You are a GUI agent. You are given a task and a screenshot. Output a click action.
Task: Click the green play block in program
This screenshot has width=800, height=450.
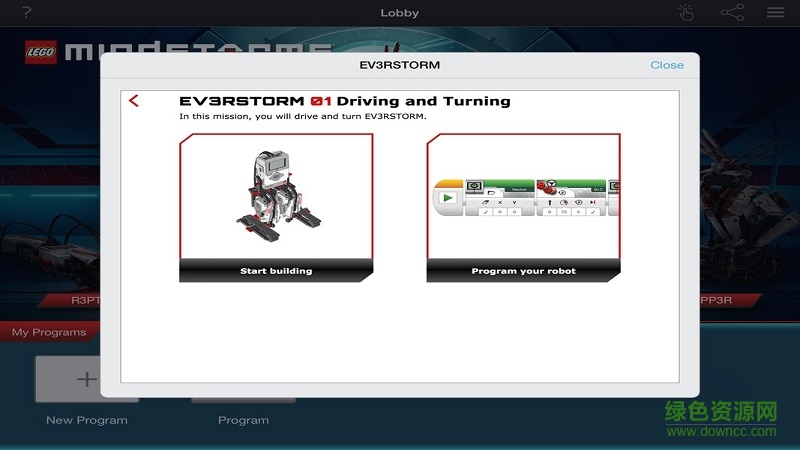(447, 198)
